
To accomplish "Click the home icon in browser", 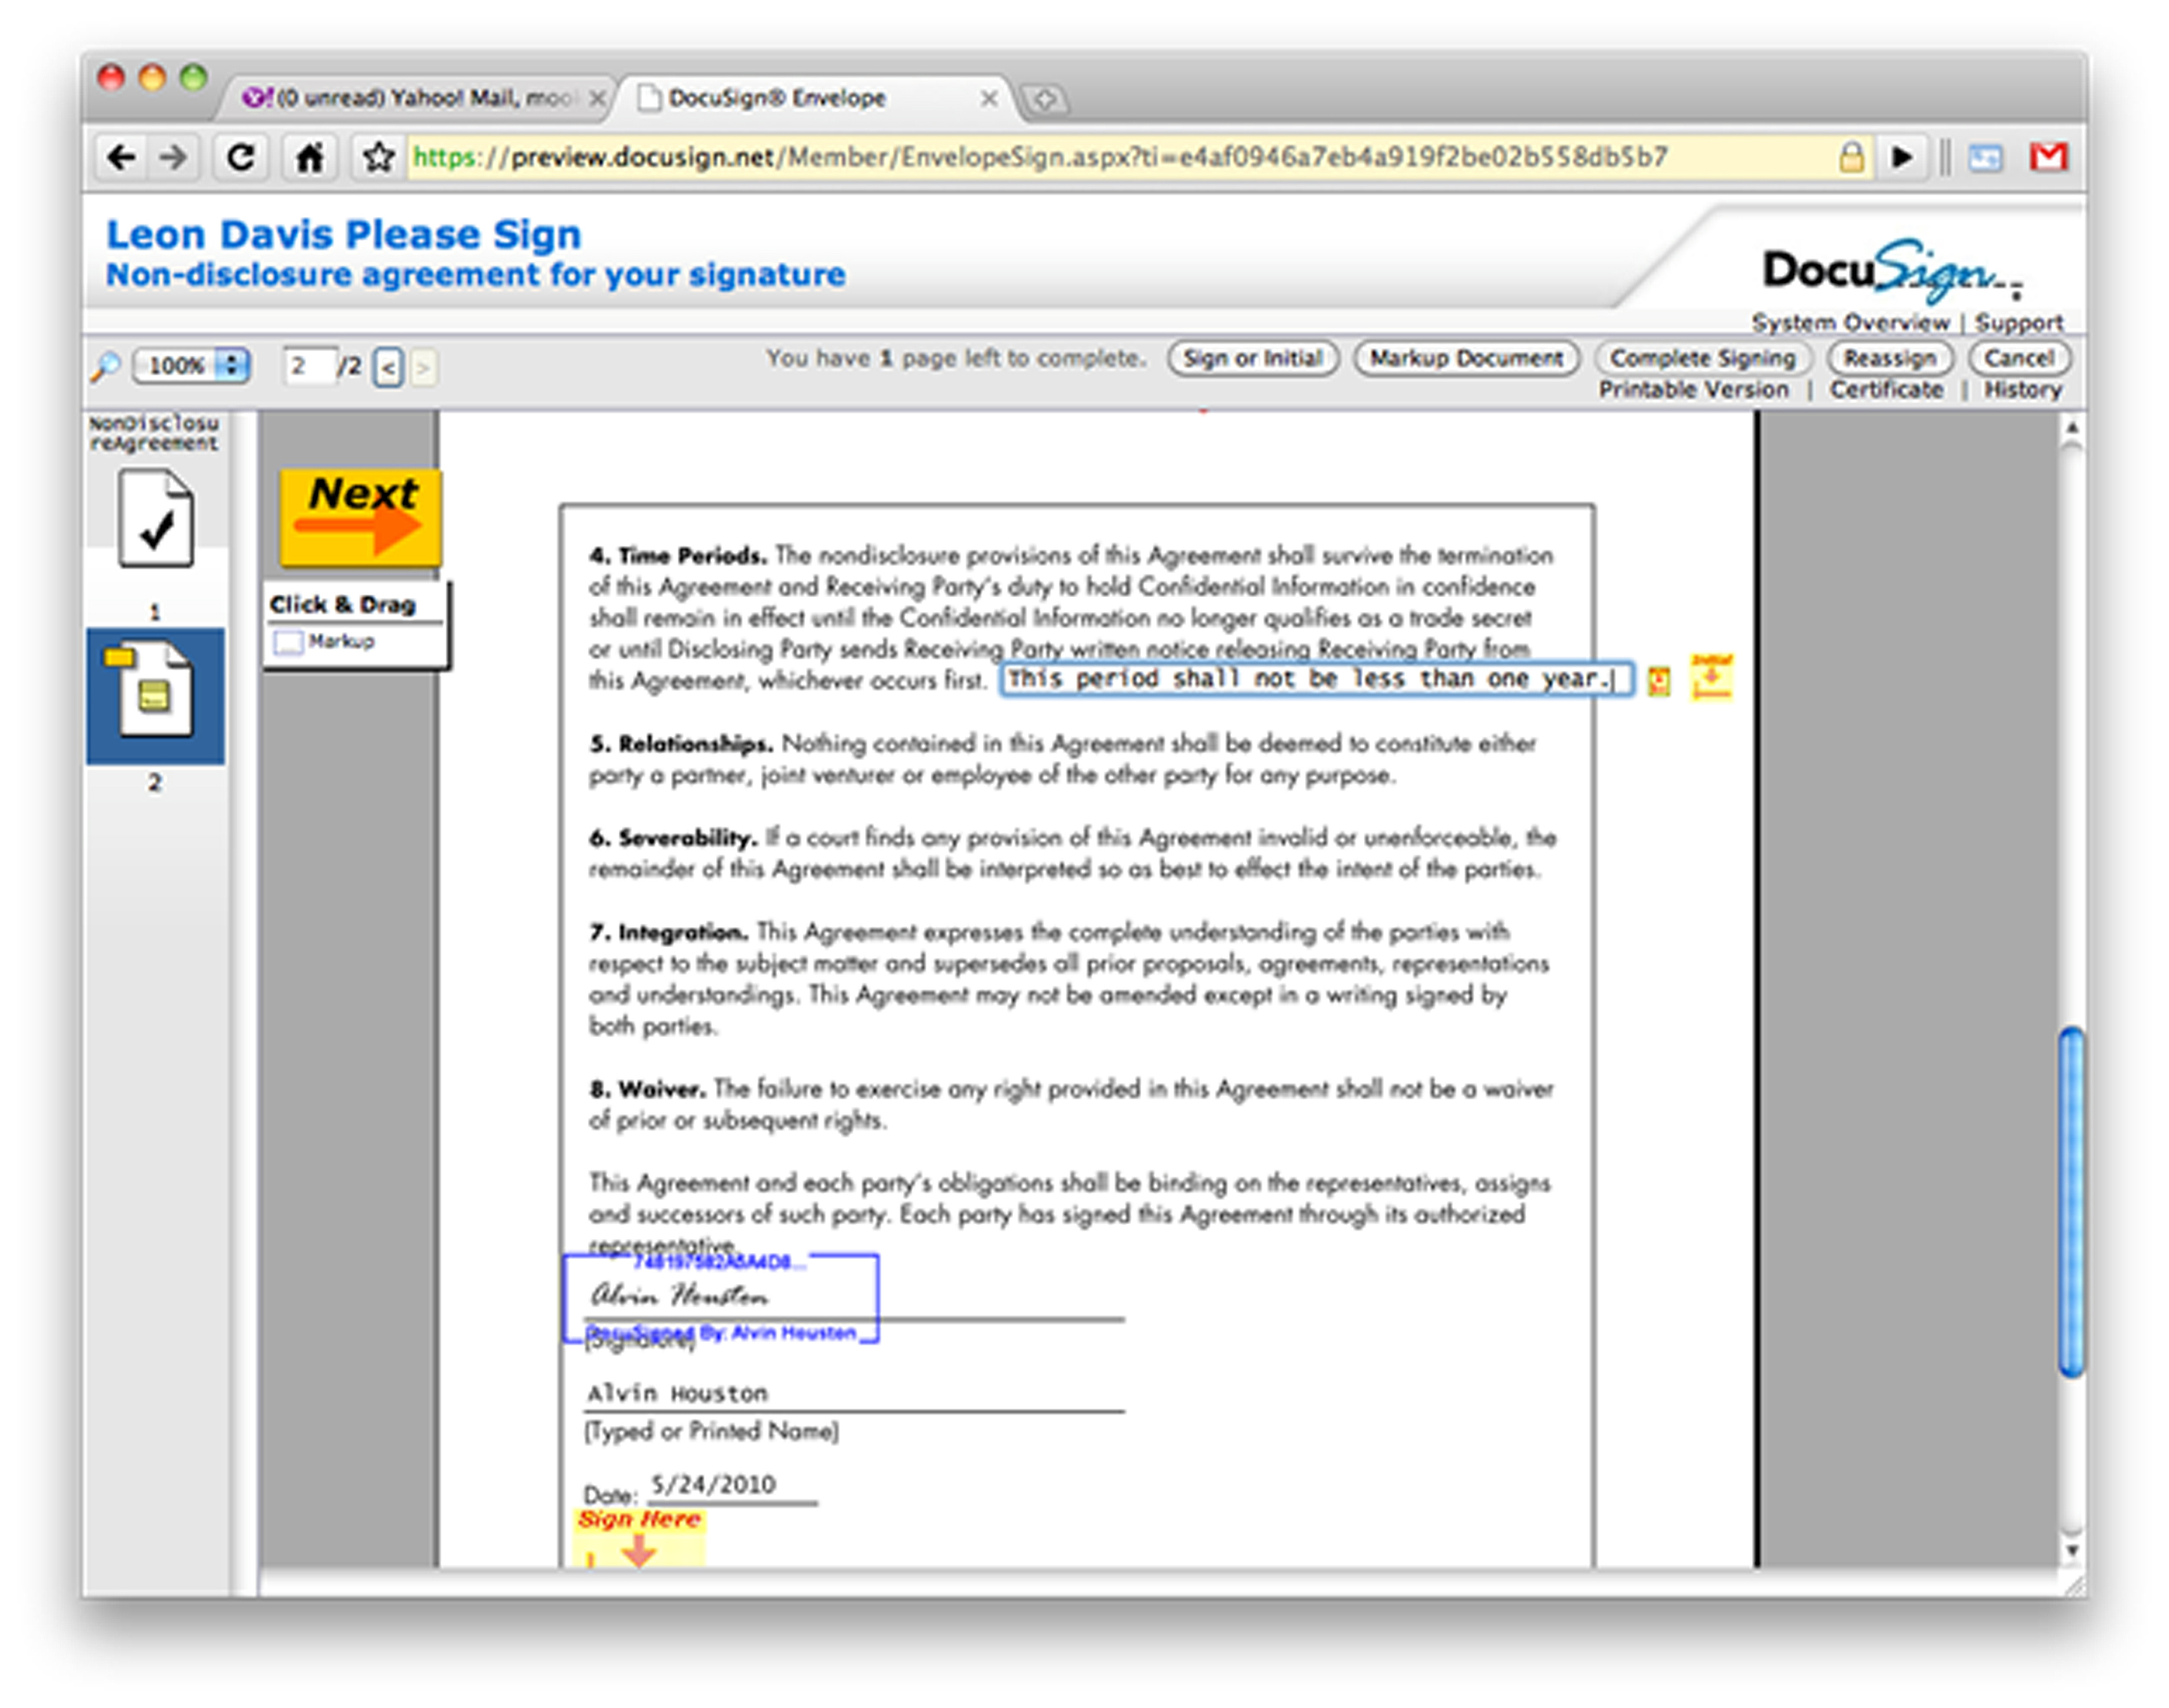I will (x=309, y=157).
